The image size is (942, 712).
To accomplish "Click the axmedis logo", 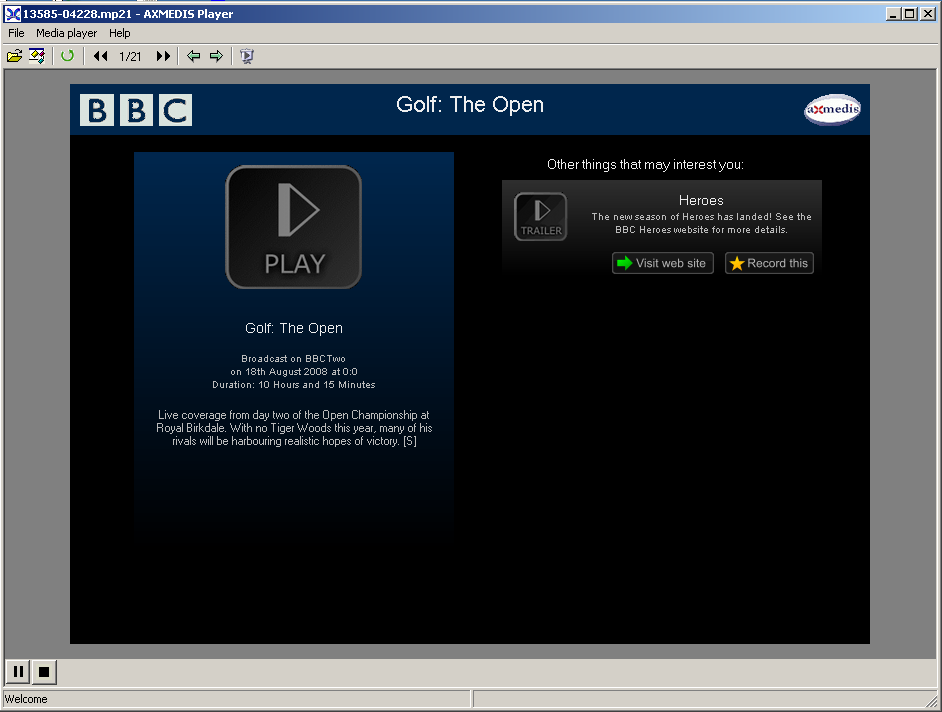I will [832, 109].
